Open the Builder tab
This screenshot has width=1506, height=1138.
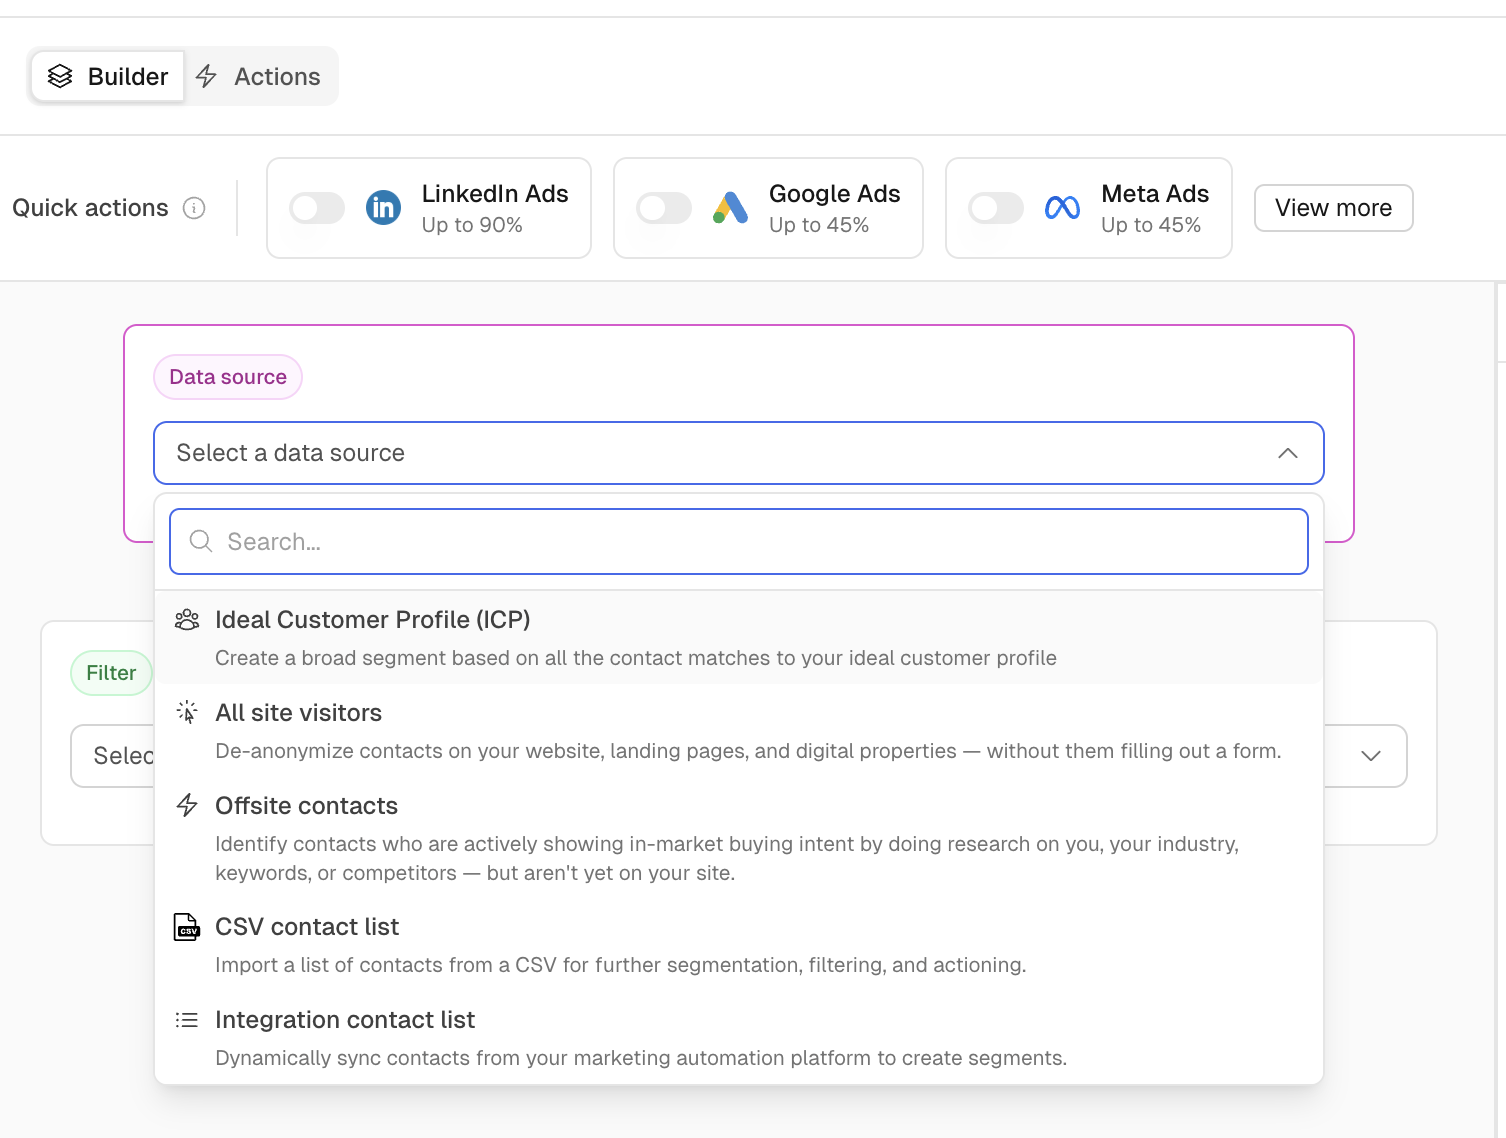pyautogui.click(x=108, y=77)
